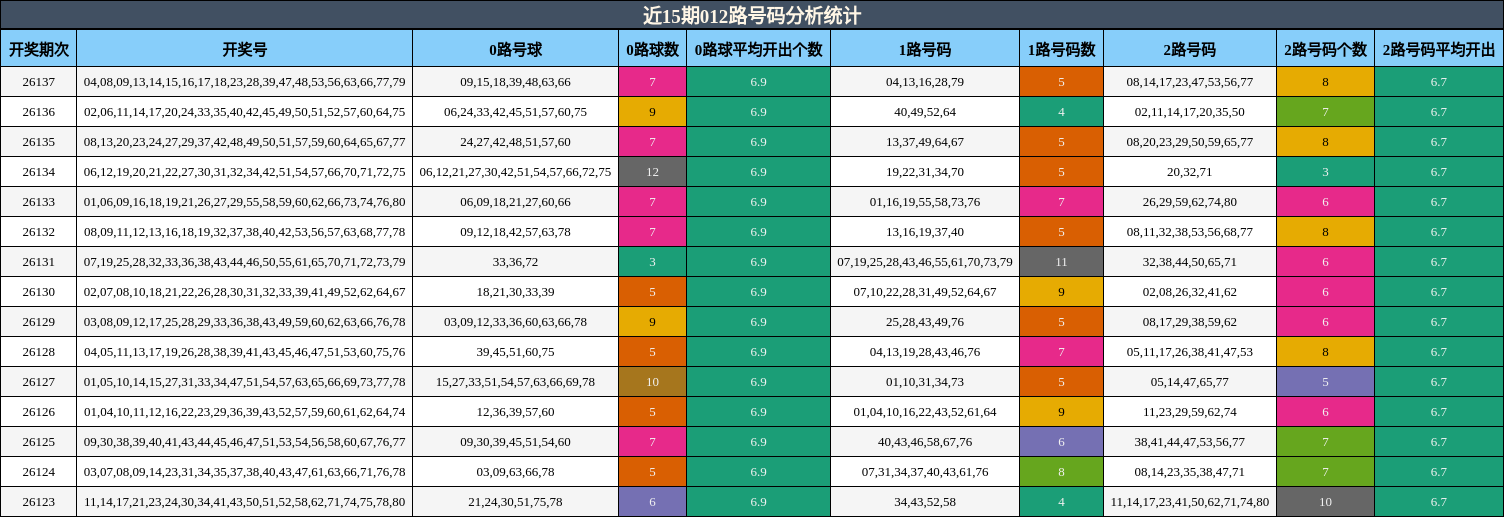
Task: Click 1路号码 cell 04,13,16,28,79
Action: [925, 82]
